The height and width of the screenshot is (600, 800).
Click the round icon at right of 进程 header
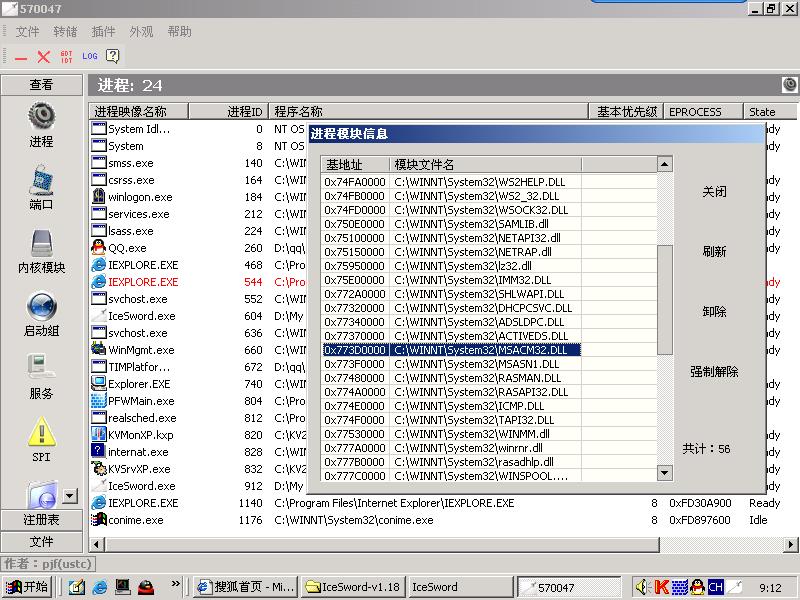click(x=789, y=85)
